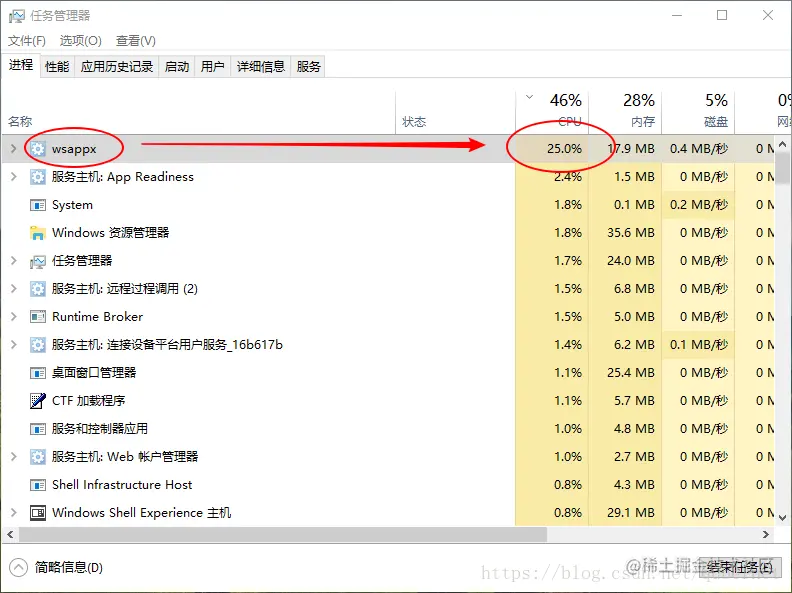Click the 远程过程调用 service gear icon
792x593 pixels.
(38, 289)
